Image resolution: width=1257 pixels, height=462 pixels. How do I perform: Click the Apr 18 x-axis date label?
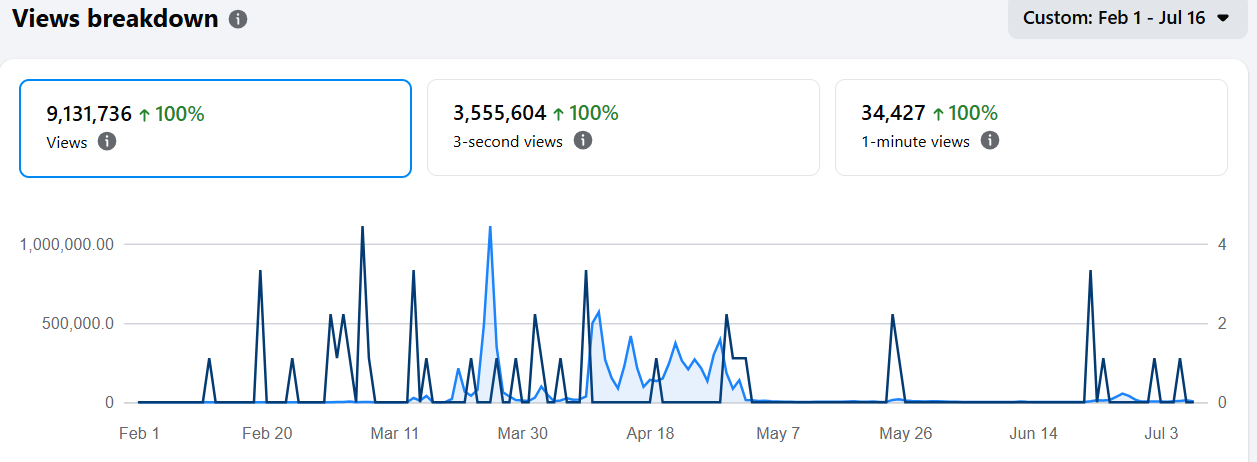(x=651, y=433)
